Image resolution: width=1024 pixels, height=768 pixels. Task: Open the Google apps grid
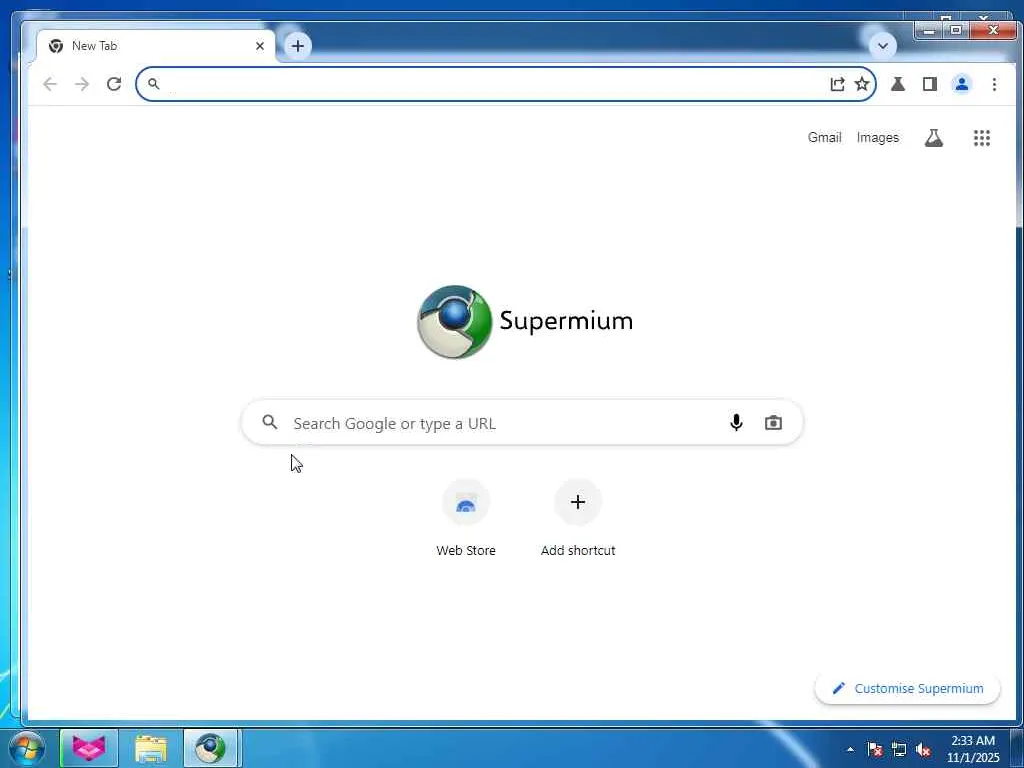[982, 138]
